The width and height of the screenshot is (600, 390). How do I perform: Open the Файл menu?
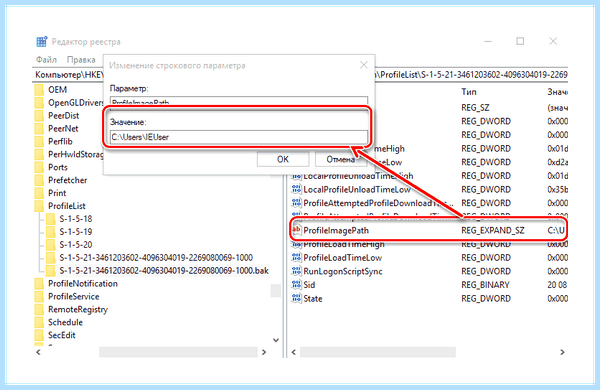pyautogui.click(x=46, y=60)
